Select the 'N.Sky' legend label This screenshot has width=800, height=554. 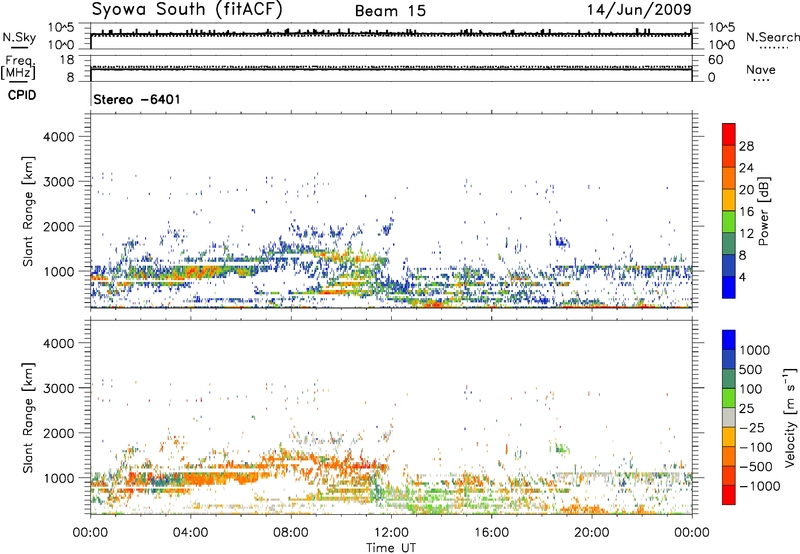point(19,37)
